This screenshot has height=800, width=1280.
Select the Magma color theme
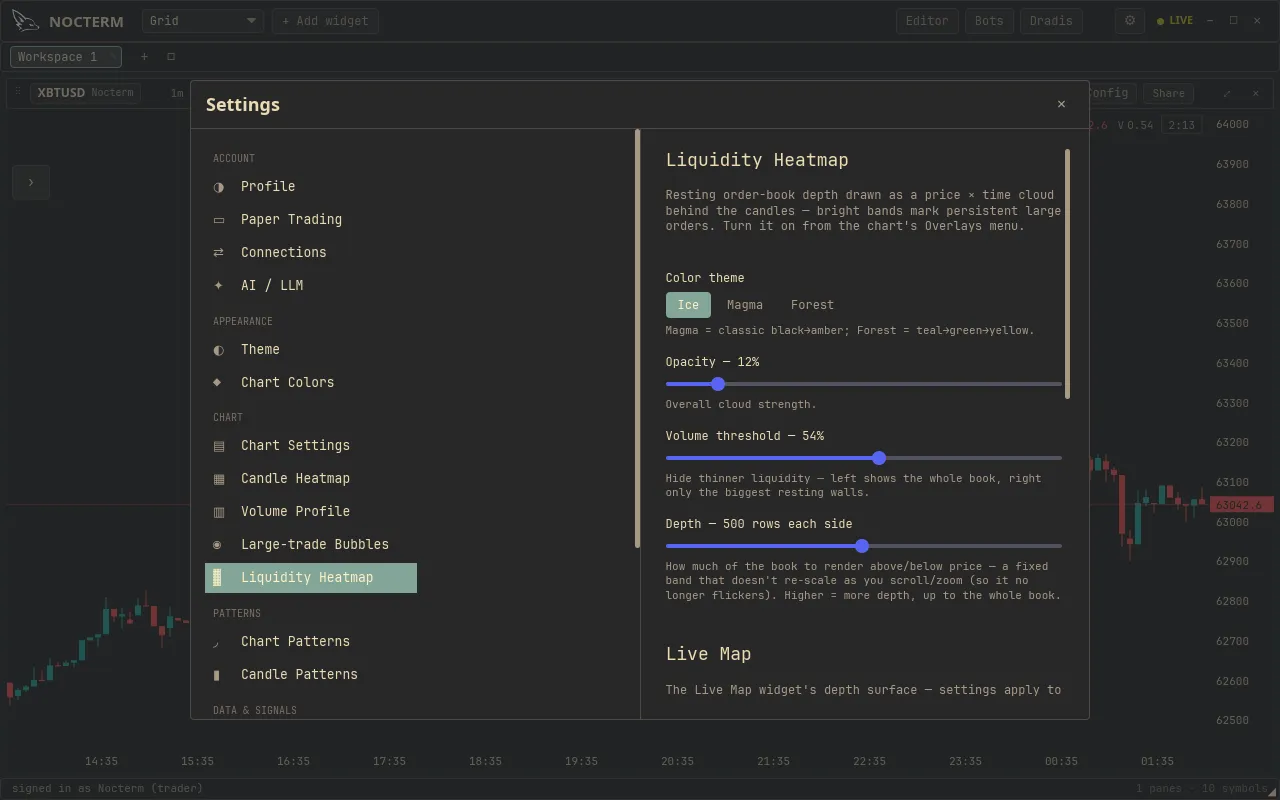click(x=745, y=305)
